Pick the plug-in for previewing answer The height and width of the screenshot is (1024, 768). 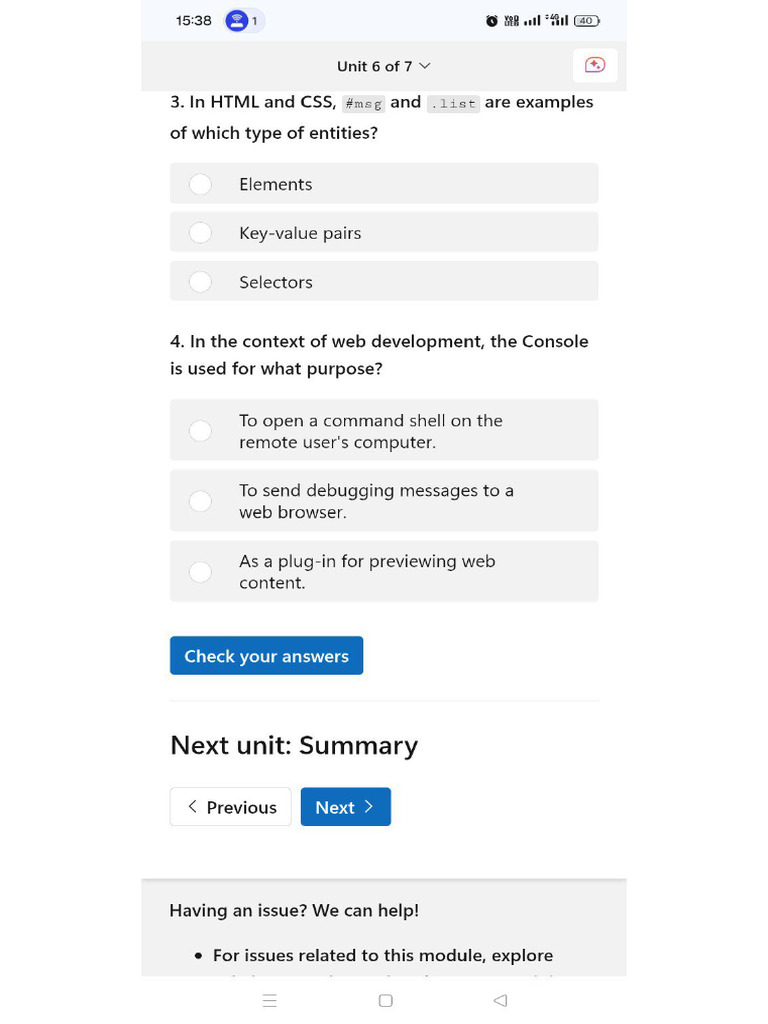click(x=201, y=572)
